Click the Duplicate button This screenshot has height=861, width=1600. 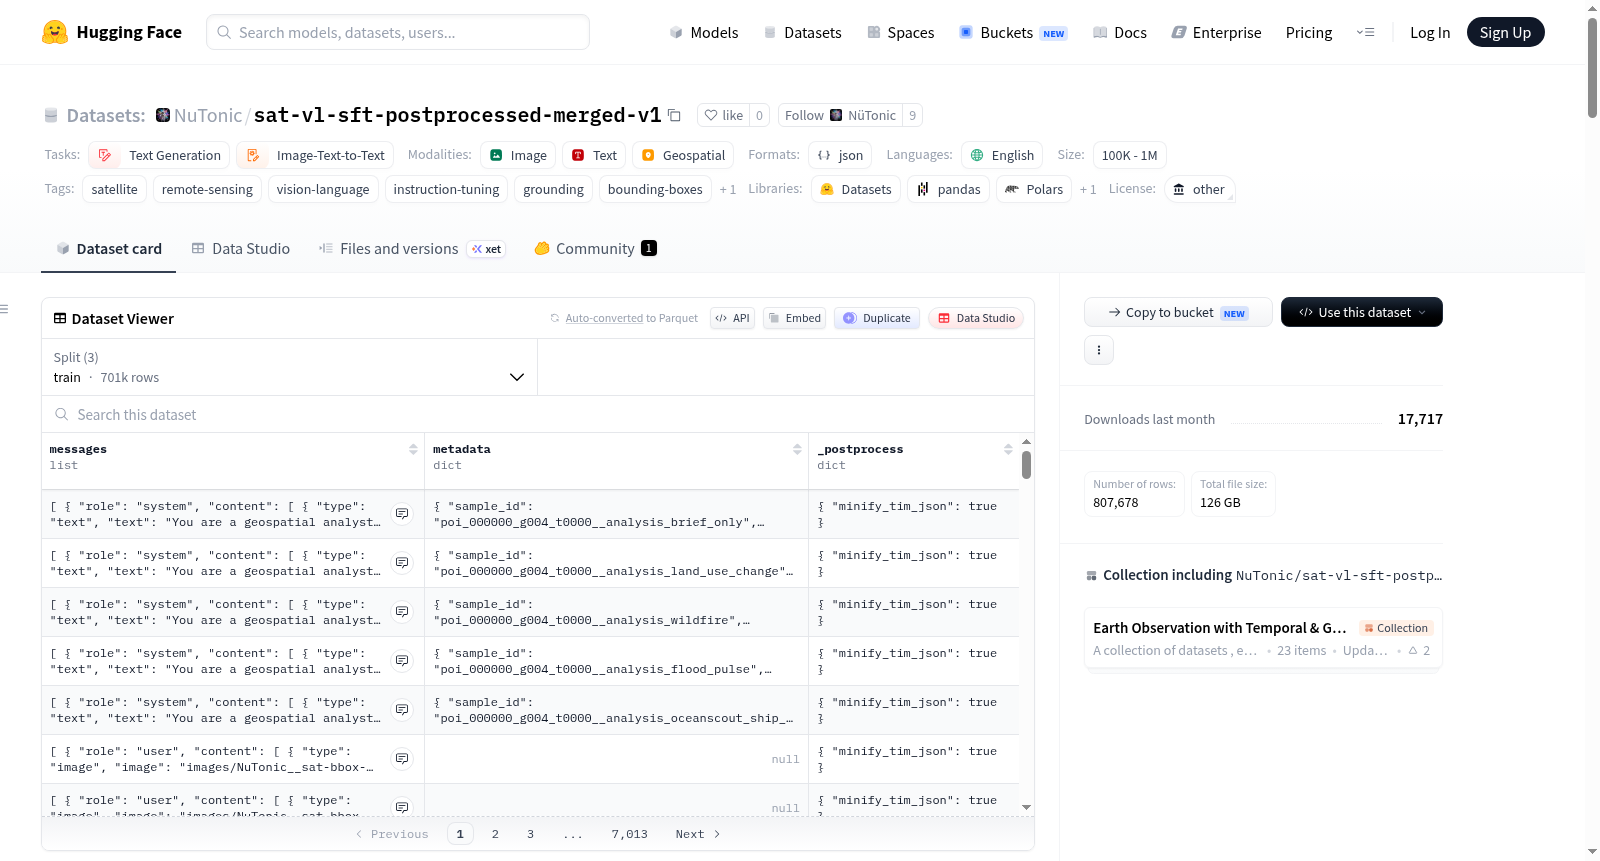pyautogui.click(x=876, y=318)
